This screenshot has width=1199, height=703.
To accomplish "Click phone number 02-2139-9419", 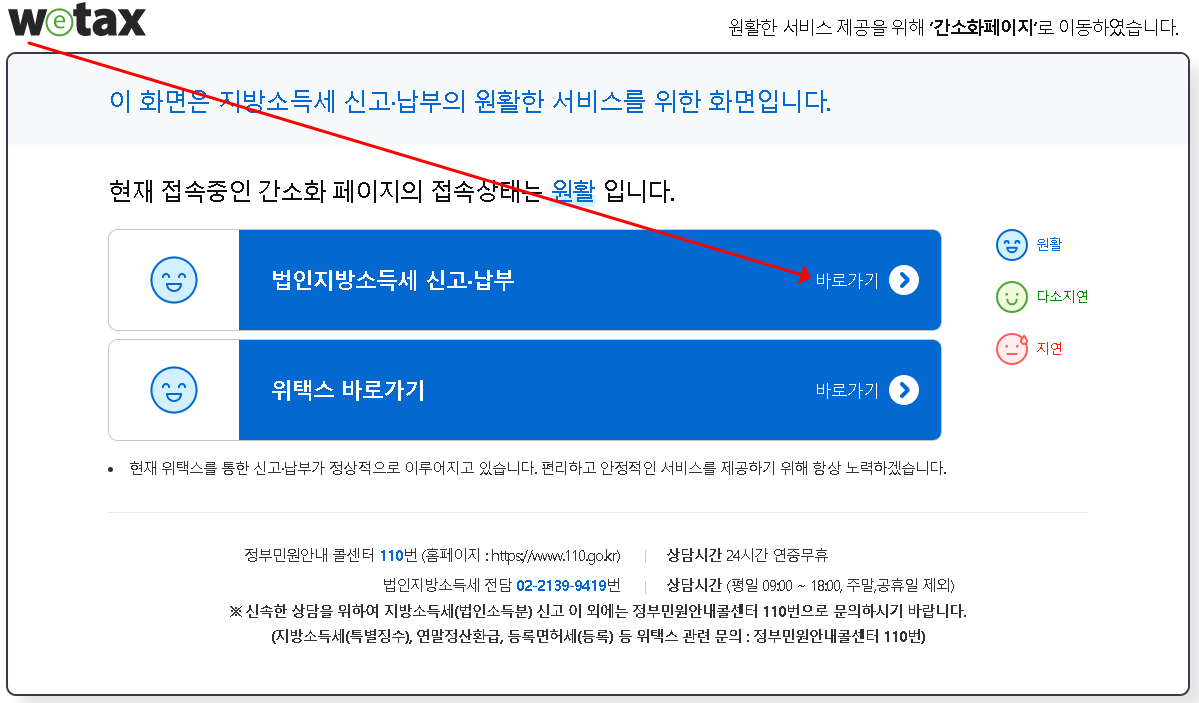I will (x=561, y=586).
